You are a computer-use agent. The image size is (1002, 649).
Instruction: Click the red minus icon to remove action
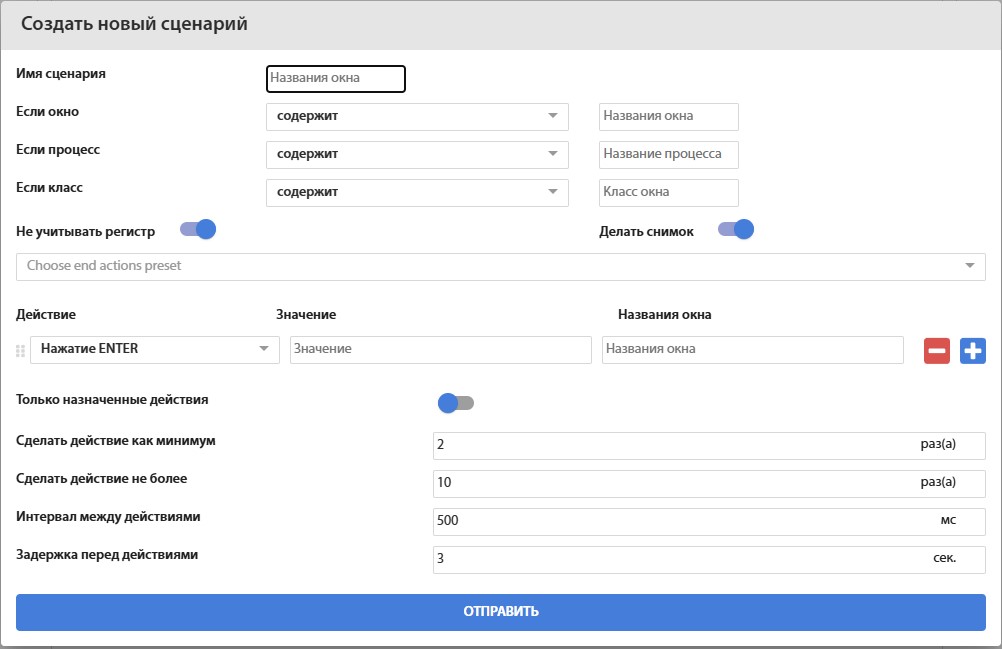[x=936, y=350]
